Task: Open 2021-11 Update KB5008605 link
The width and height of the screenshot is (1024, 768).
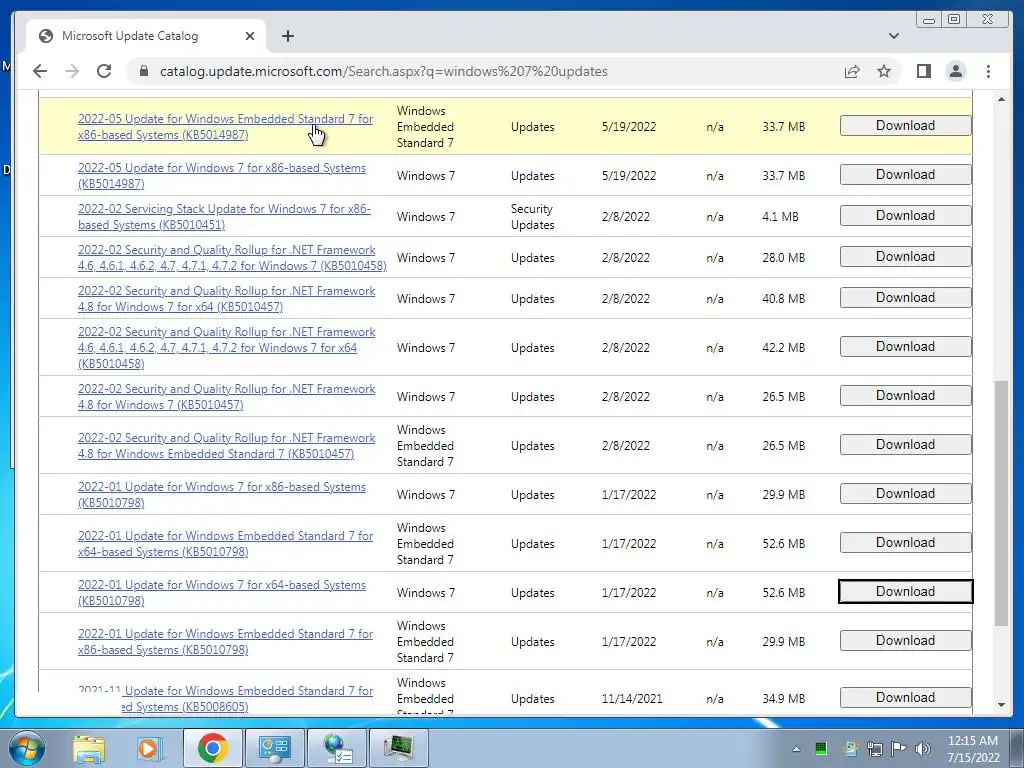Action: [225, 698]
